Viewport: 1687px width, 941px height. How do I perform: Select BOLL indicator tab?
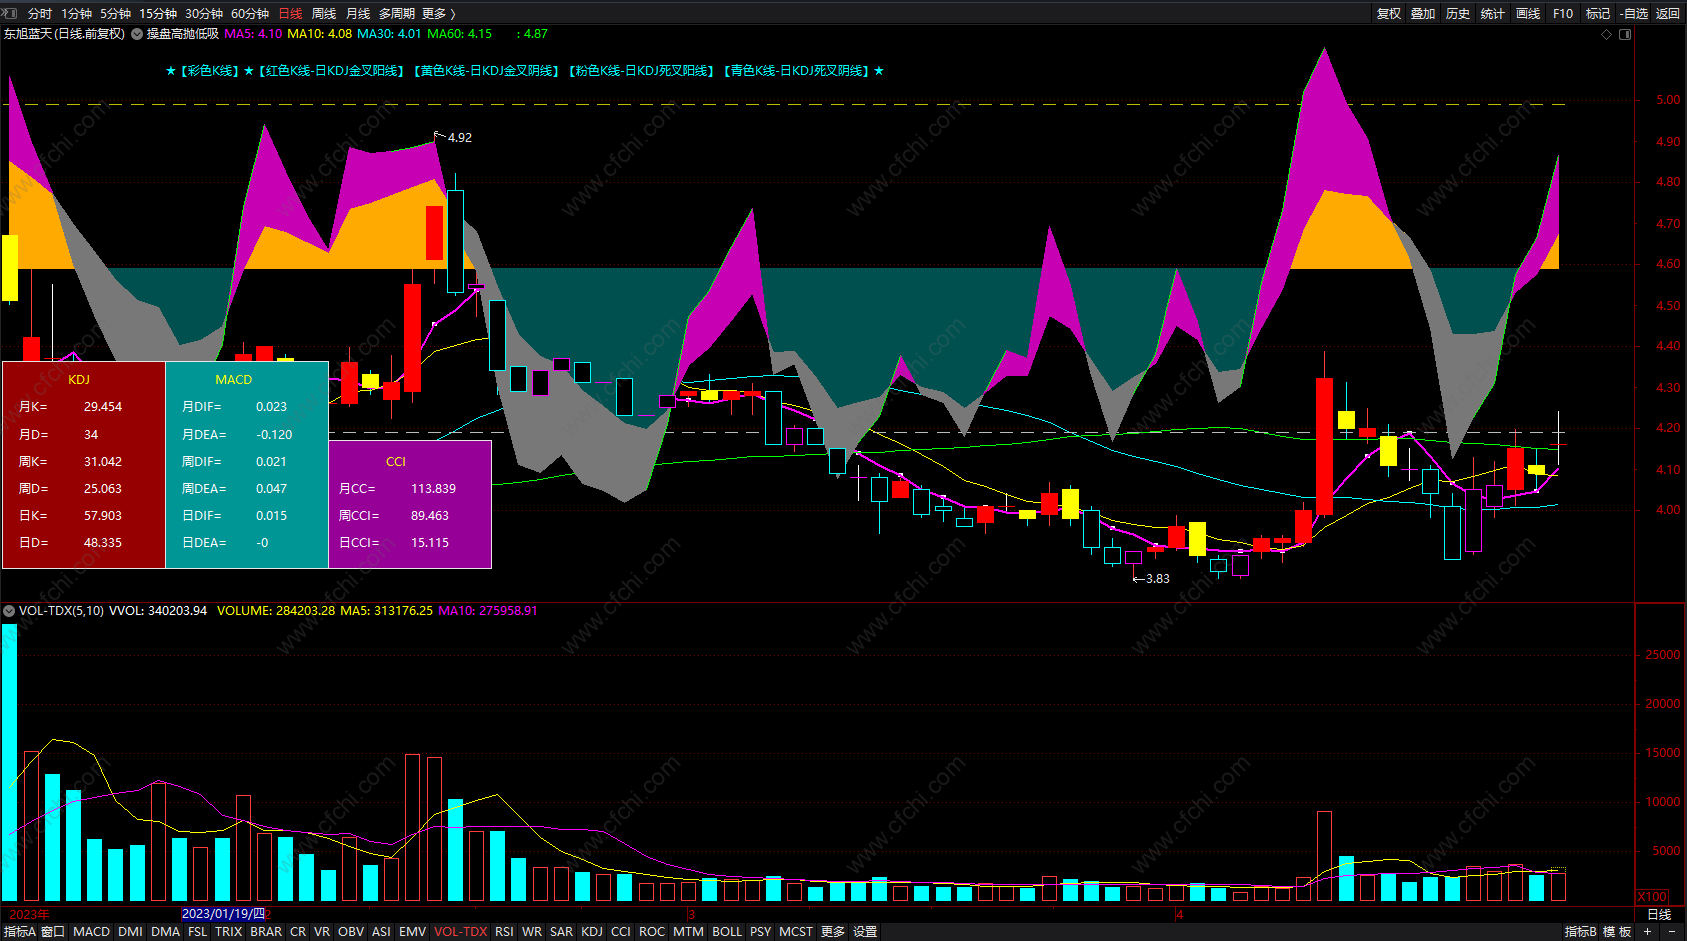coord(727,932)
